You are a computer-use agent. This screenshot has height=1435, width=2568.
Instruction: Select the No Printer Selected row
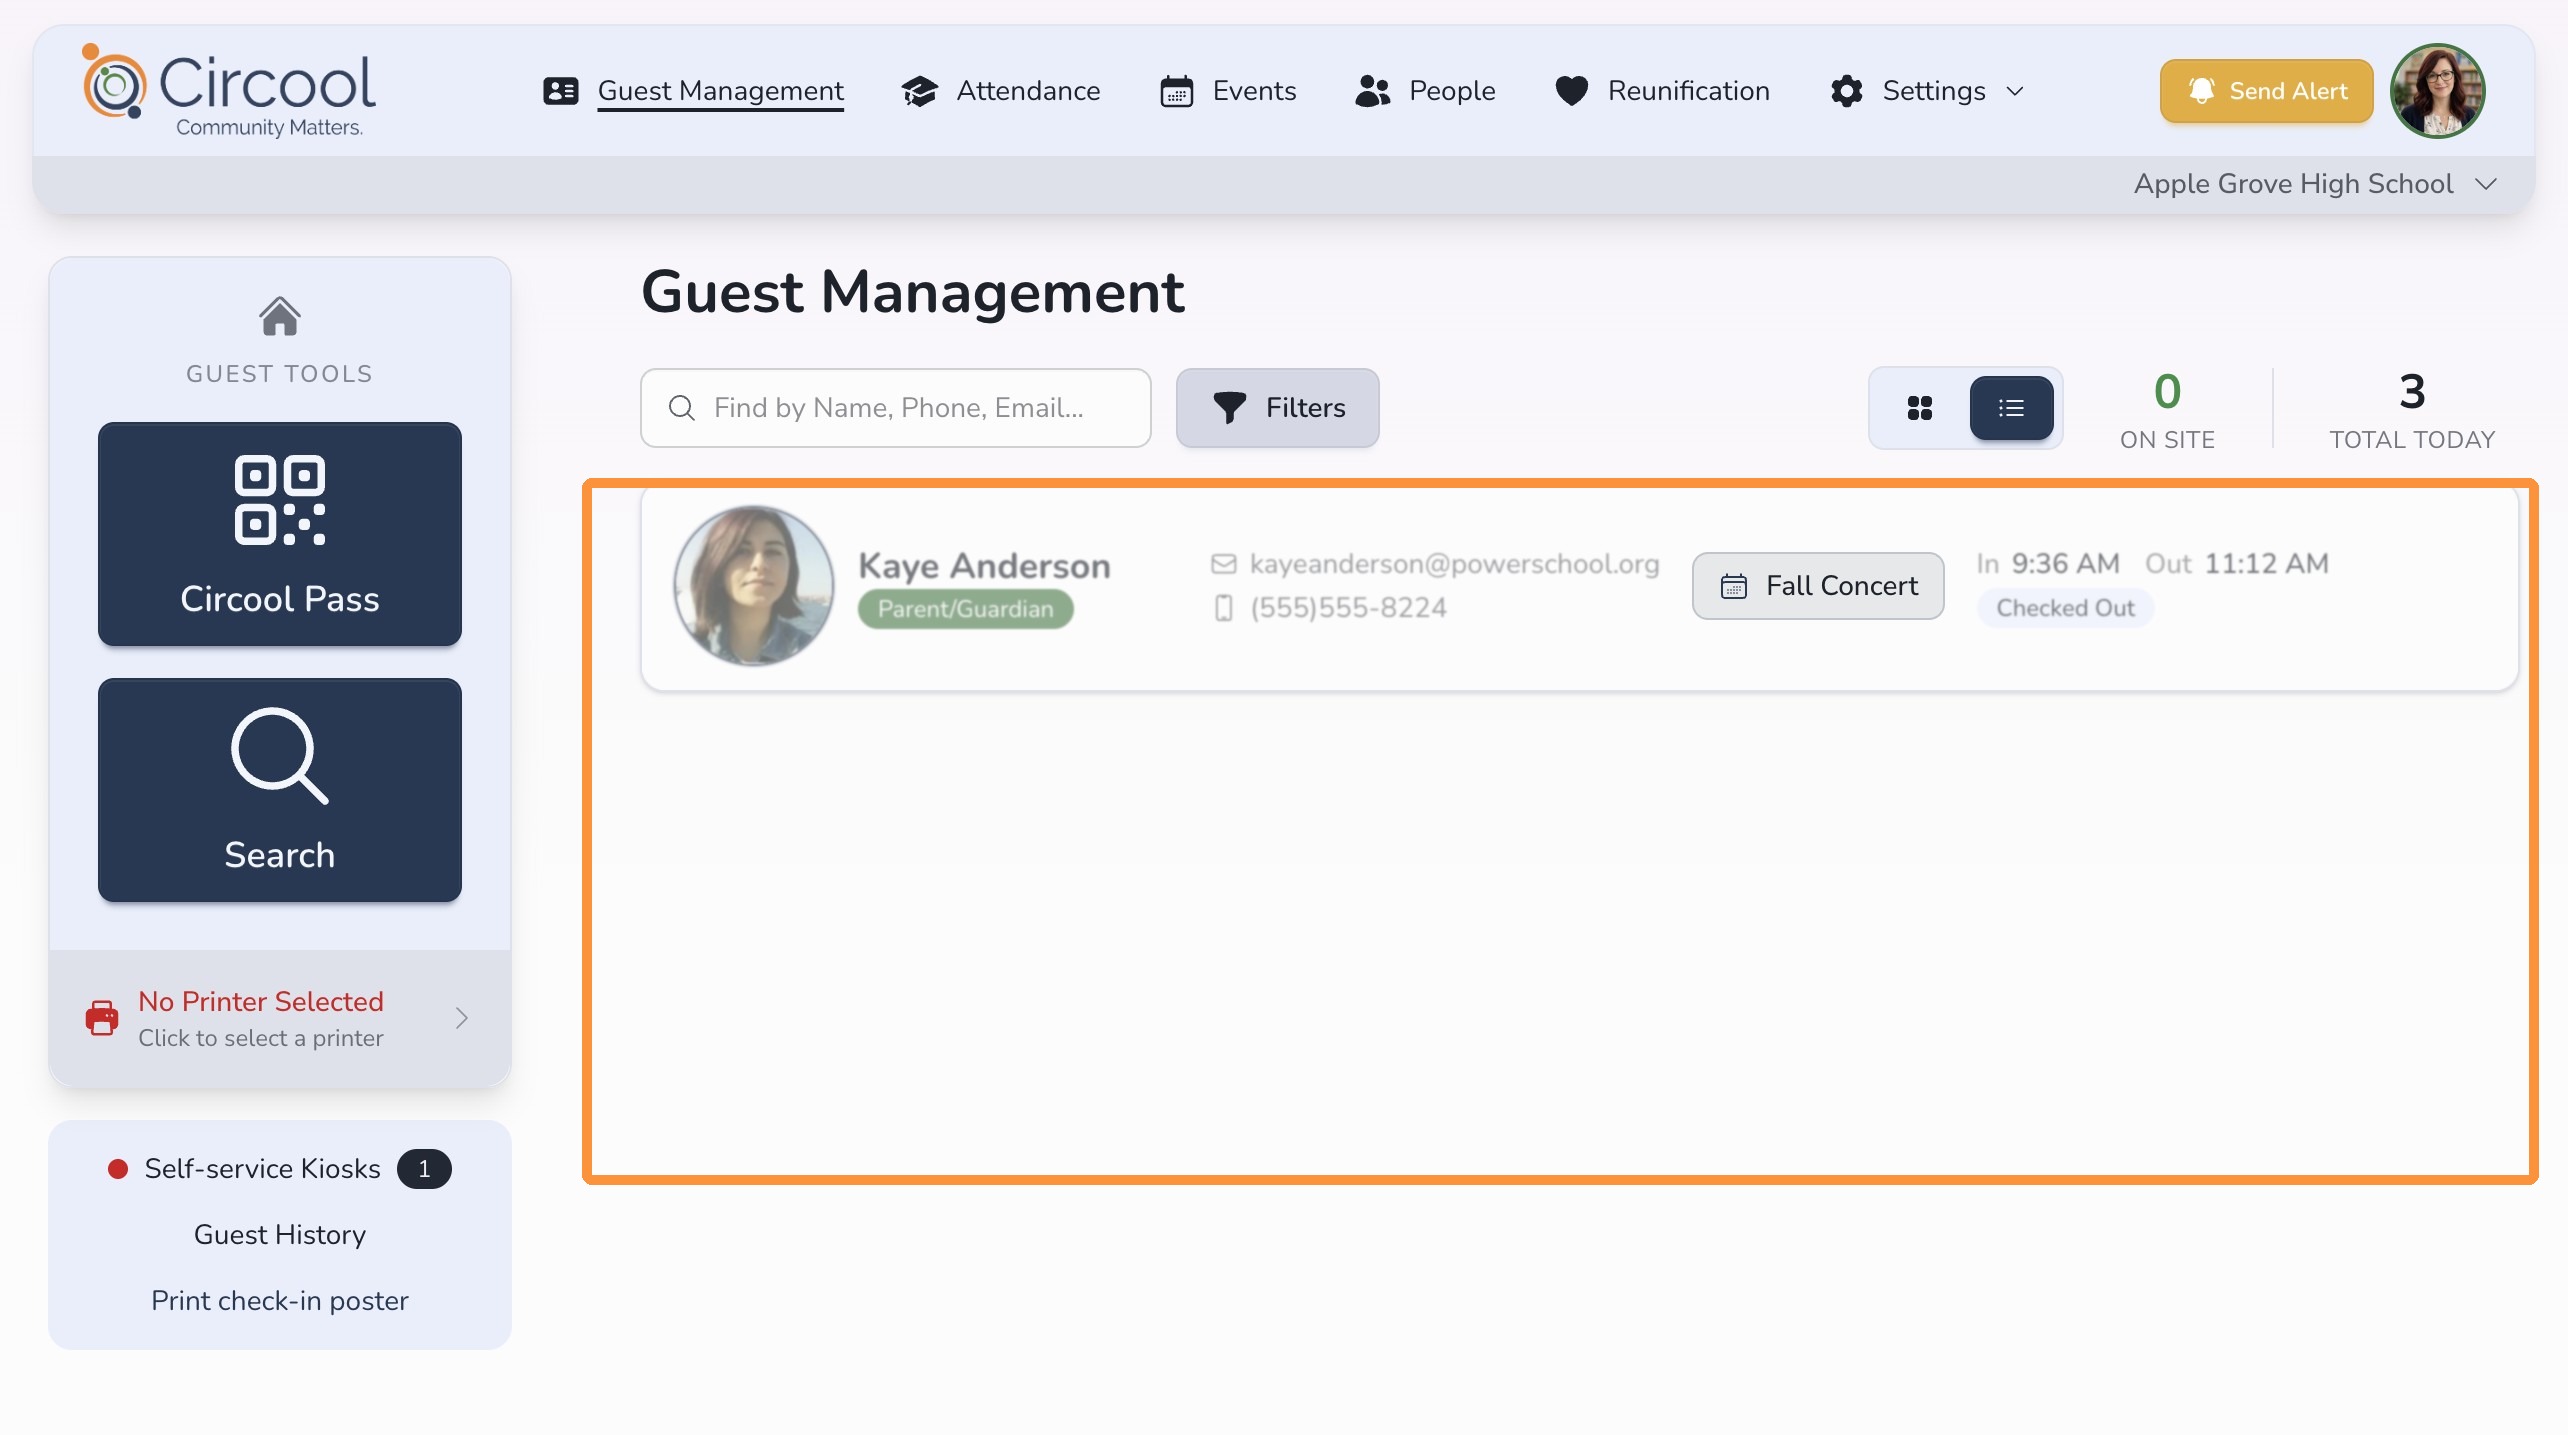(x=280, y=1018)
